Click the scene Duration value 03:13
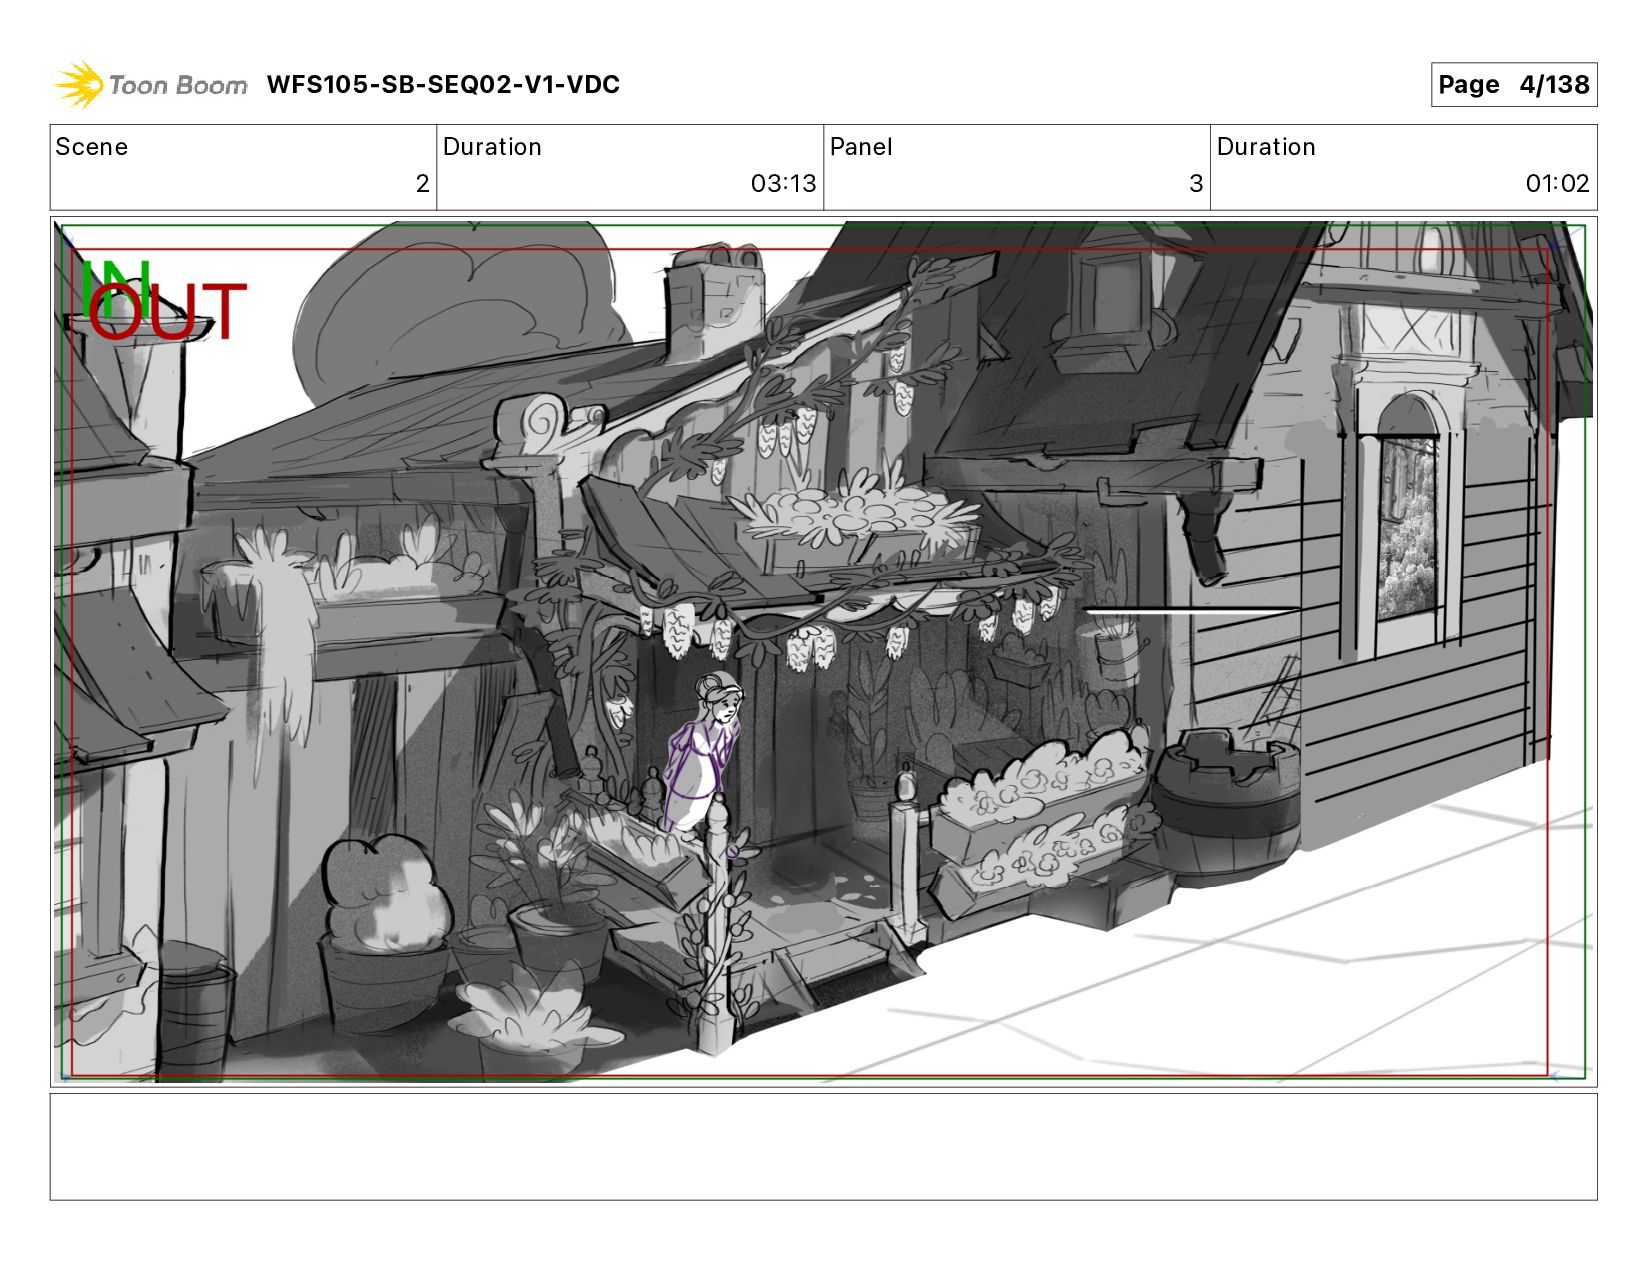Viewport: 1650px width, 1275px height. pos(783,184)
